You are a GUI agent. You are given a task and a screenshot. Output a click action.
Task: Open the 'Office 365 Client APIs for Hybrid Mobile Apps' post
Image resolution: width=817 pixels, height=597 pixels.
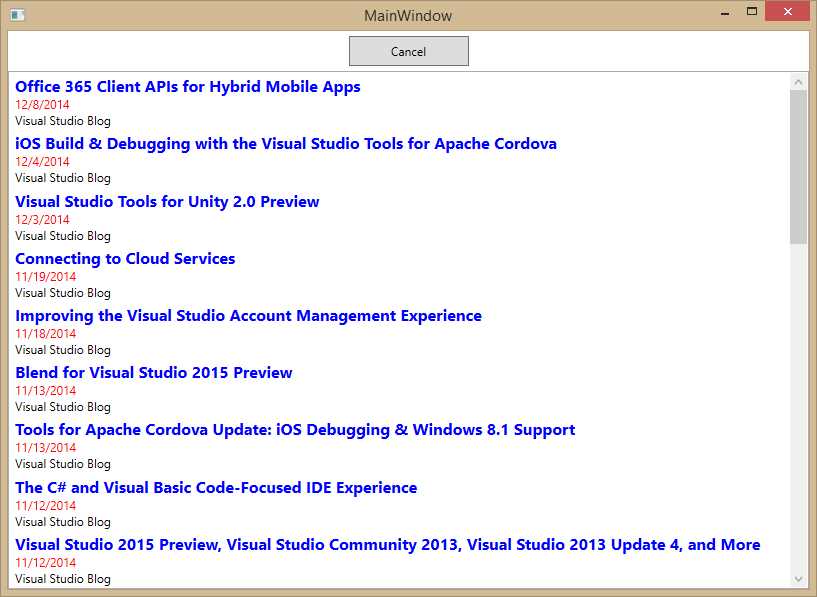[186, 86]
